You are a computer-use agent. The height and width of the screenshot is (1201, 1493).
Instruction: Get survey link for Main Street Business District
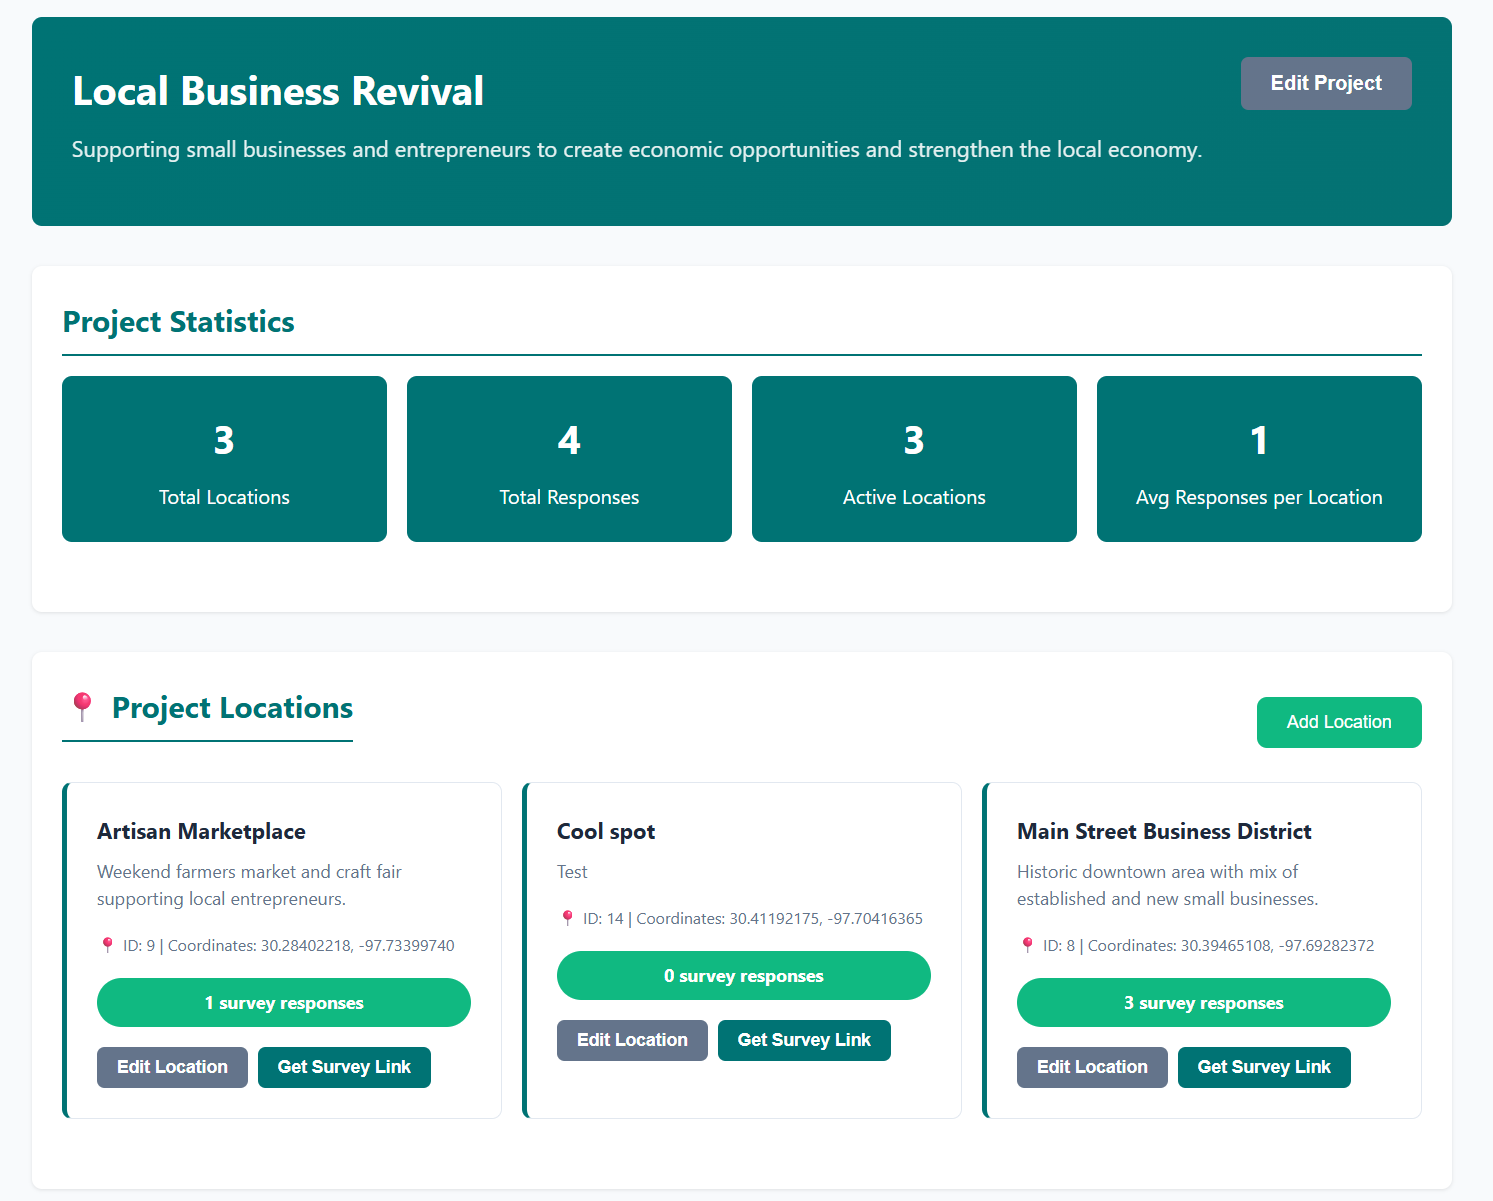coord(1264,1067)
